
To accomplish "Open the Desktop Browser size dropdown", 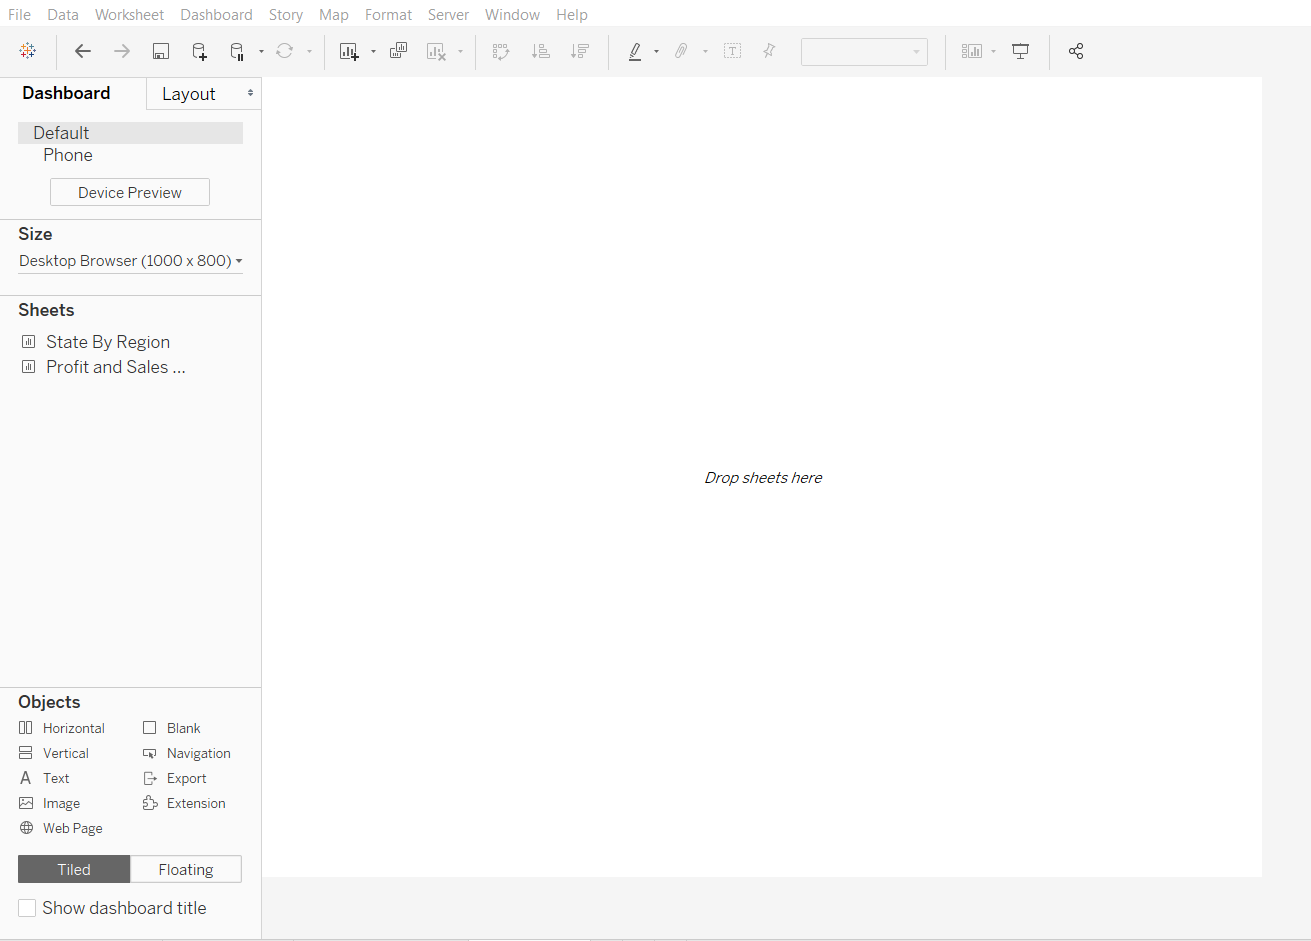I will 130,261.
